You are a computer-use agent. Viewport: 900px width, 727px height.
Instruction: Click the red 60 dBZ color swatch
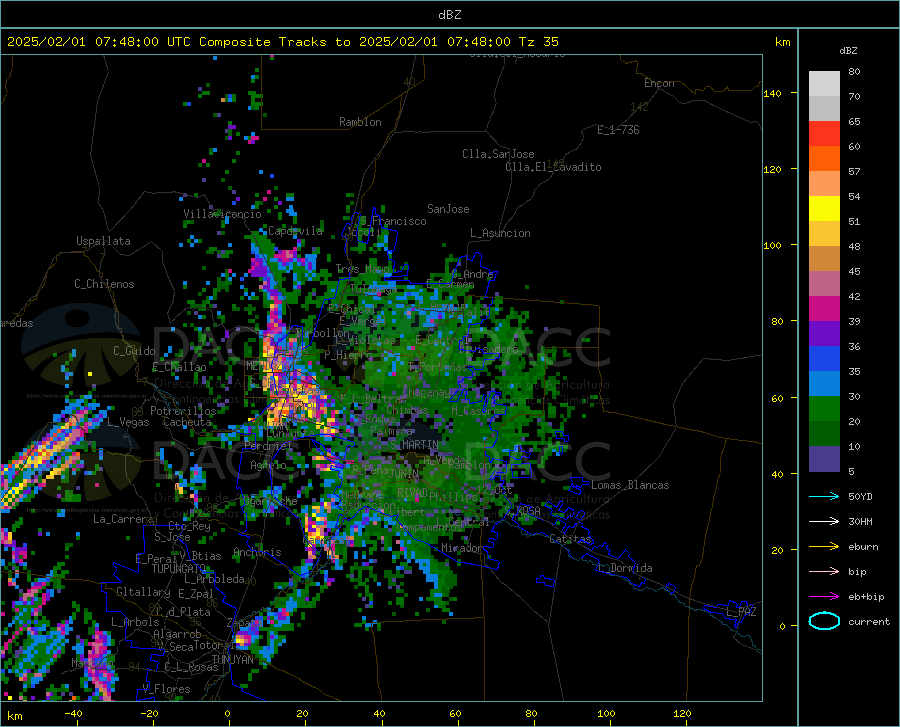824,134
